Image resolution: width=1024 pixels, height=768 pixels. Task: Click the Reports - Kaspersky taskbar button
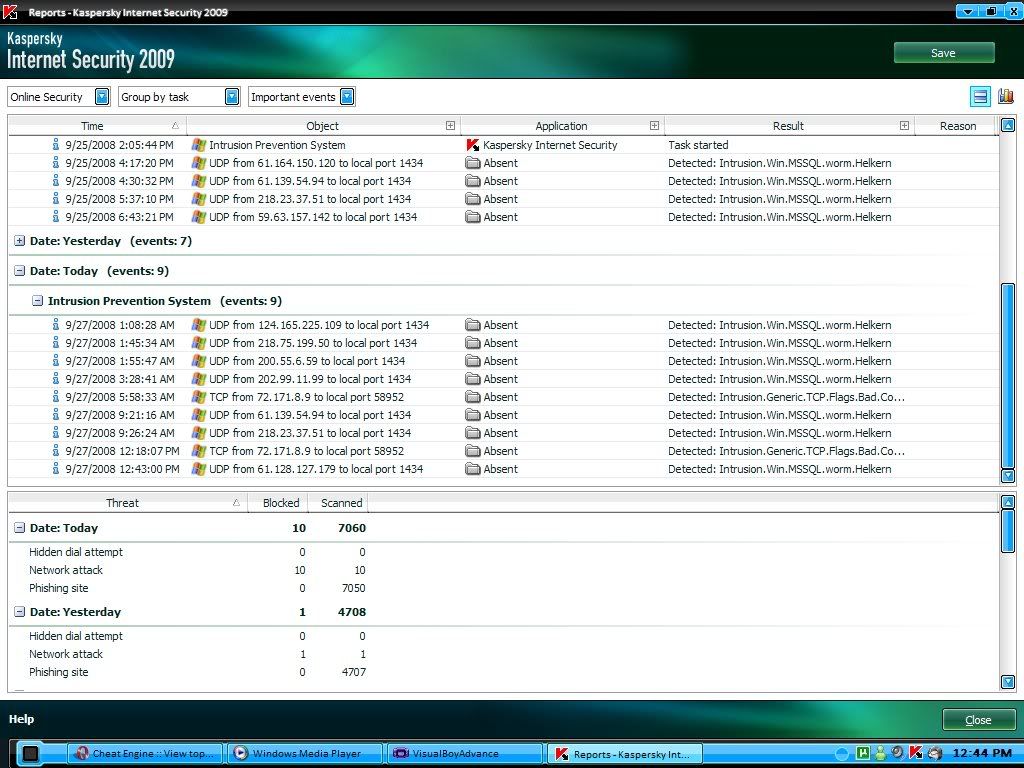[x=625, y=754]
